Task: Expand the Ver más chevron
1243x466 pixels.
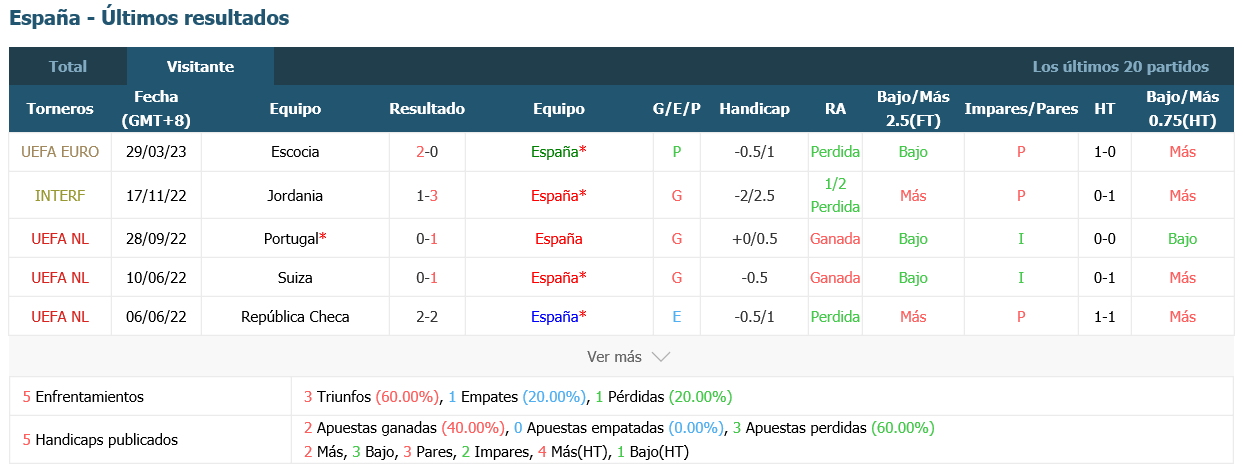Action: tap(660, 356)
